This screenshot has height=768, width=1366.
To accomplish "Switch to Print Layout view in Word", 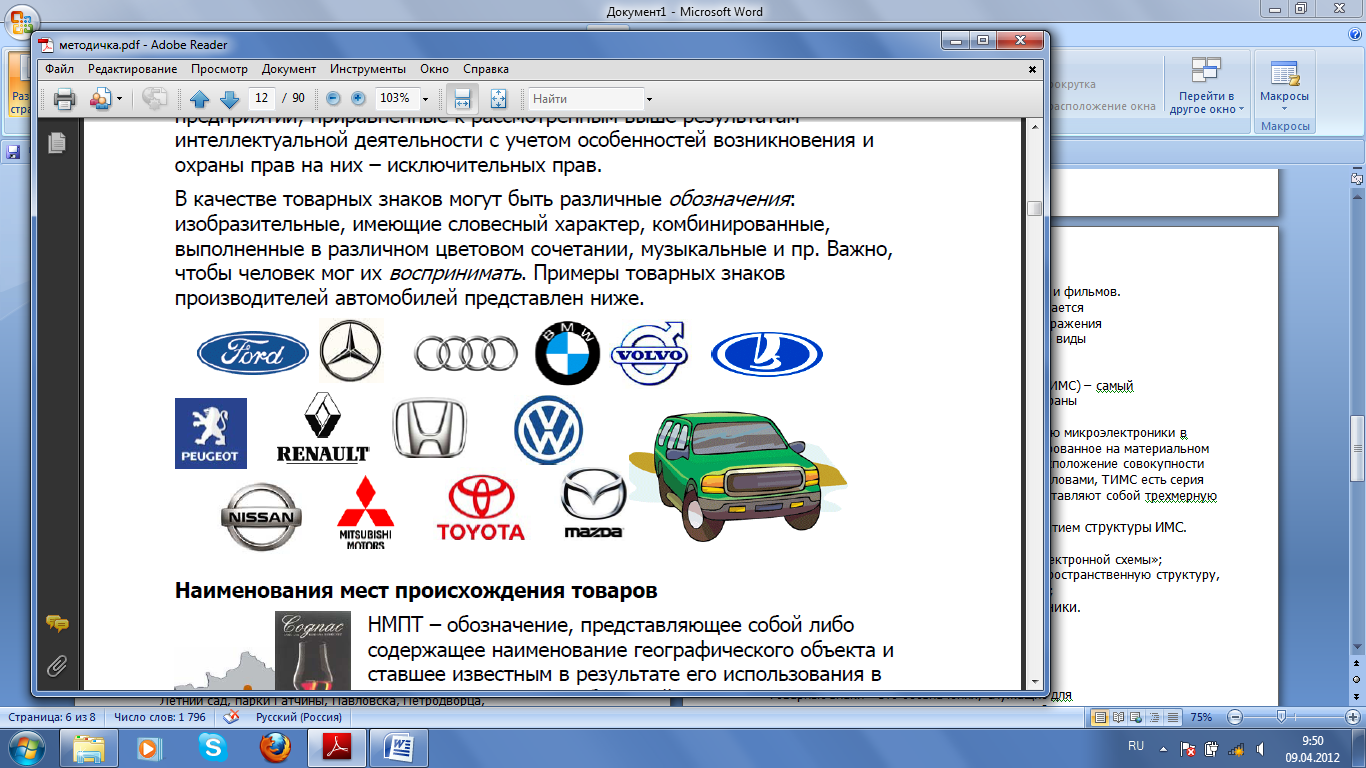I will pos(1101,717).
